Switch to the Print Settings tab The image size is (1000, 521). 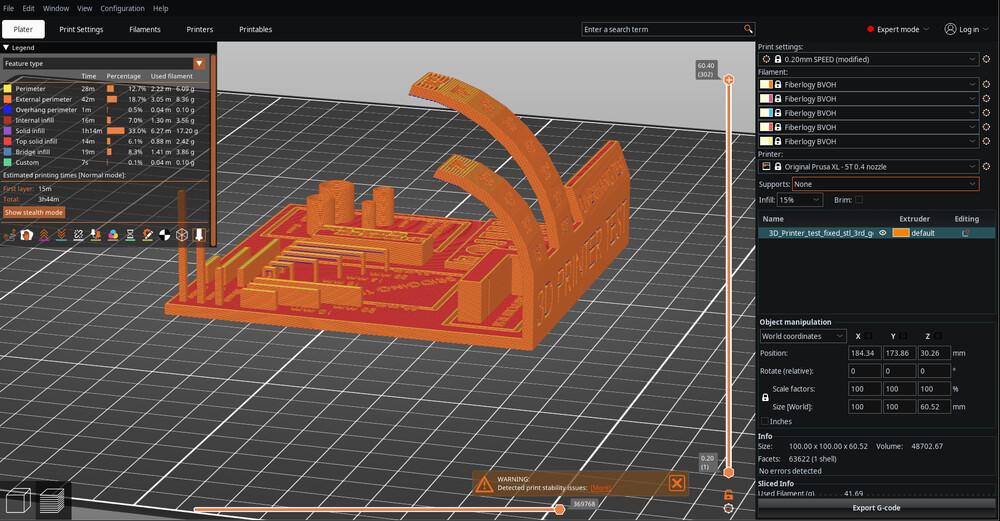point(81,29)
